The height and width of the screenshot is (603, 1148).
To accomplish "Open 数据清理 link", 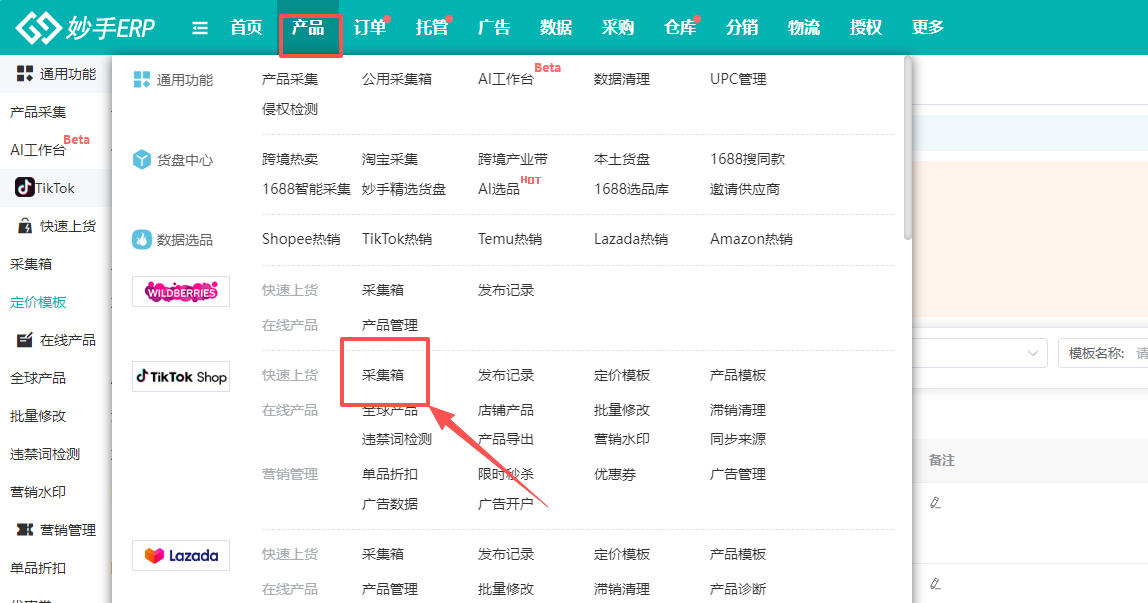I will click(622, 79).
